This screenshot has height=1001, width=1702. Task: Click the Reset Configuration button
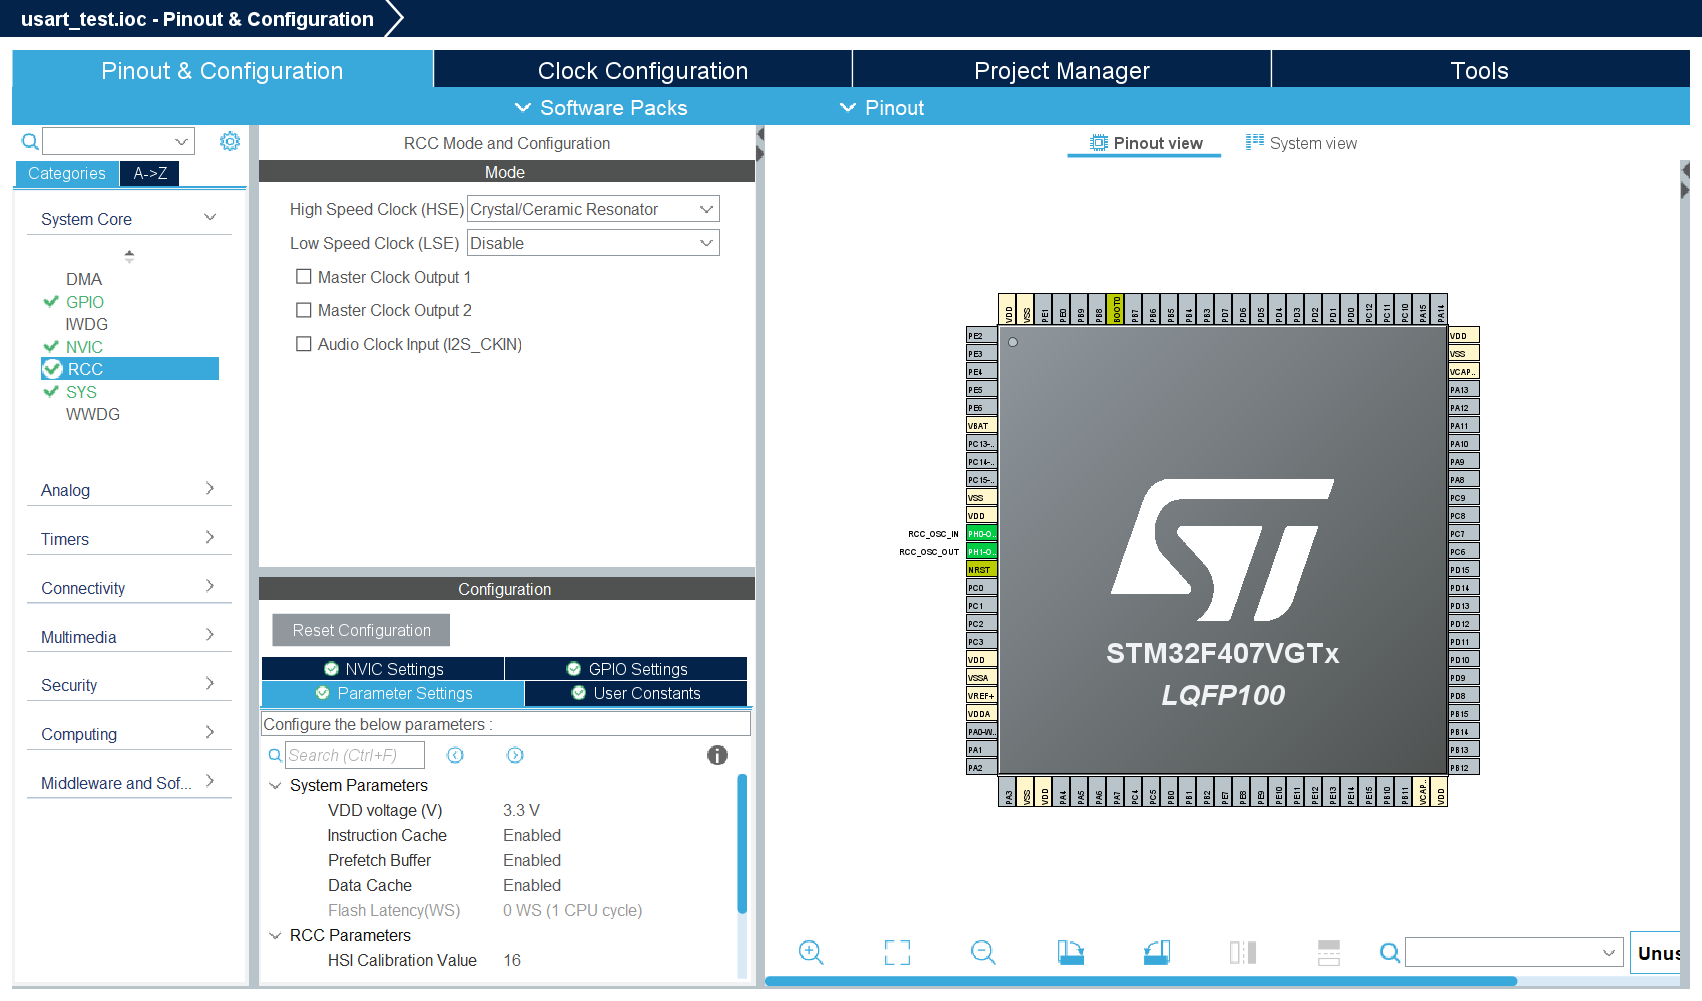(x=361, y=630)
